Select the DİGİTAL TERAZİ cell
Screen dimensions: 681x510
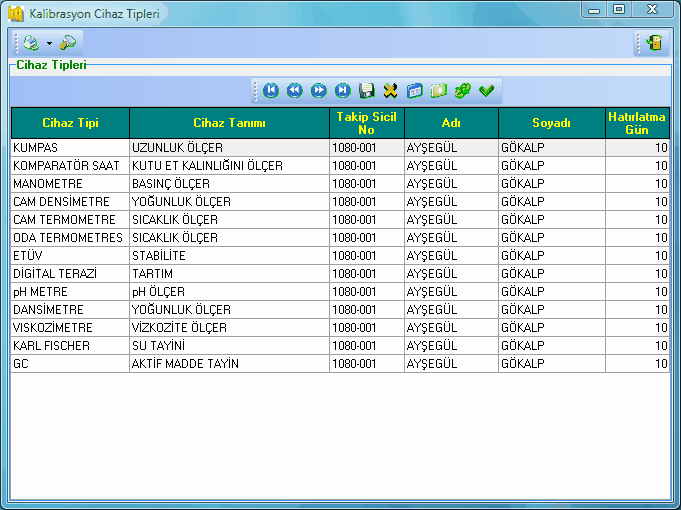[x=70, y=274]
